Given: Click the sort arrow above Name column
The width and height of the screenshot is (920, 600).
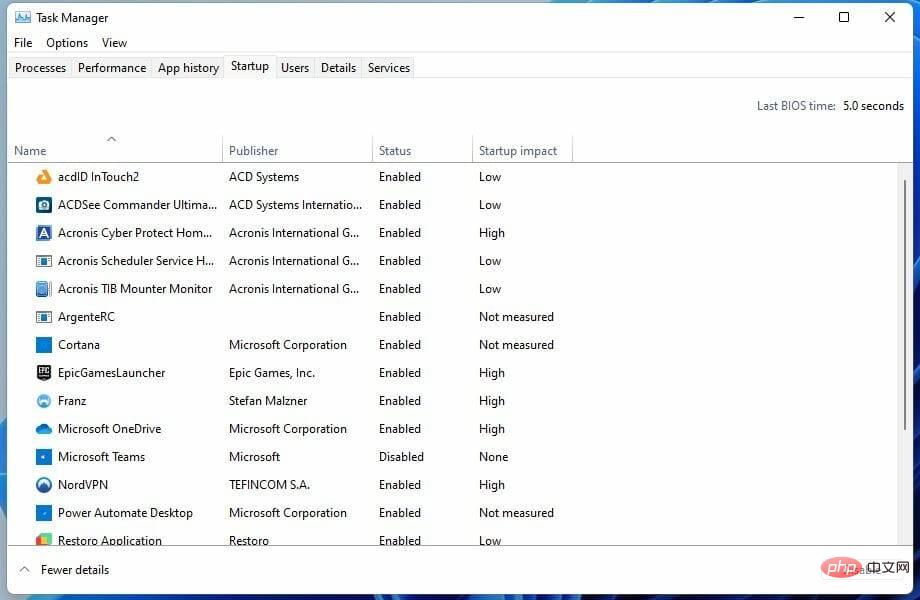Looking at the screenshot, I should point(111,139).
